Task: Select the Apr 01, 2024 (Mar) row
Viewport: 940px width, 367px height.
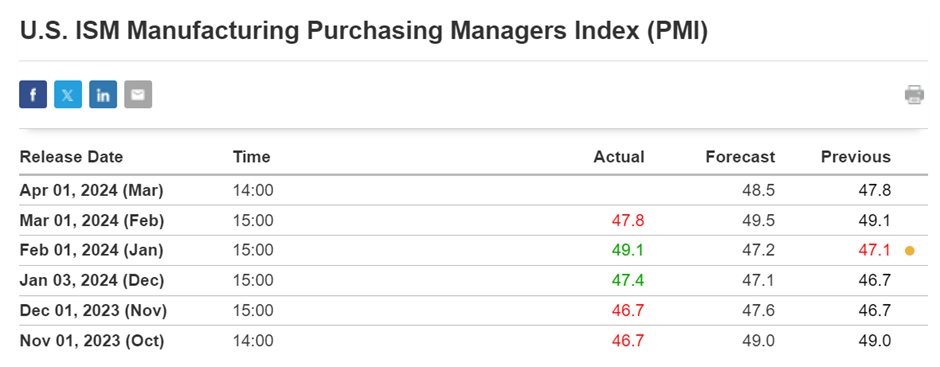Action: pos(470,191)
